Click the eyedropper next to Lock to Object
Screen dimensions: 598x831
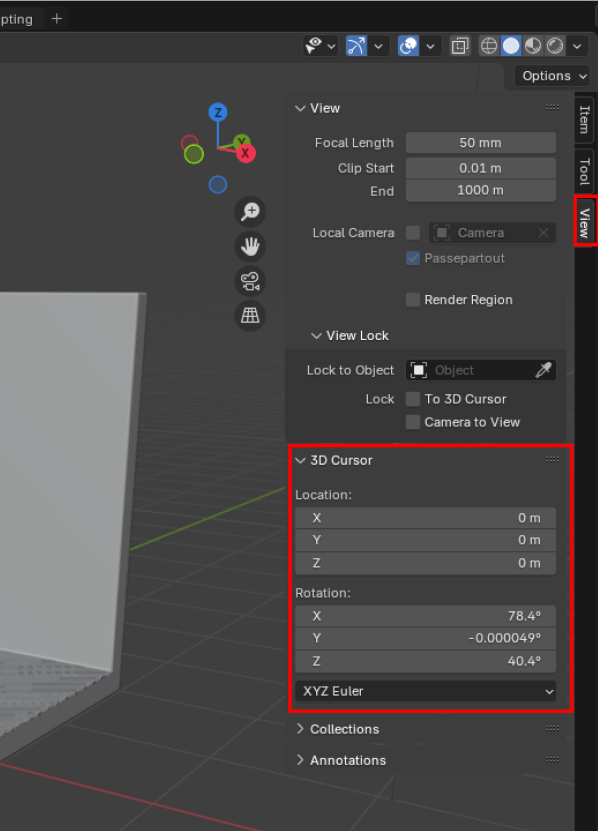[543, 370]
